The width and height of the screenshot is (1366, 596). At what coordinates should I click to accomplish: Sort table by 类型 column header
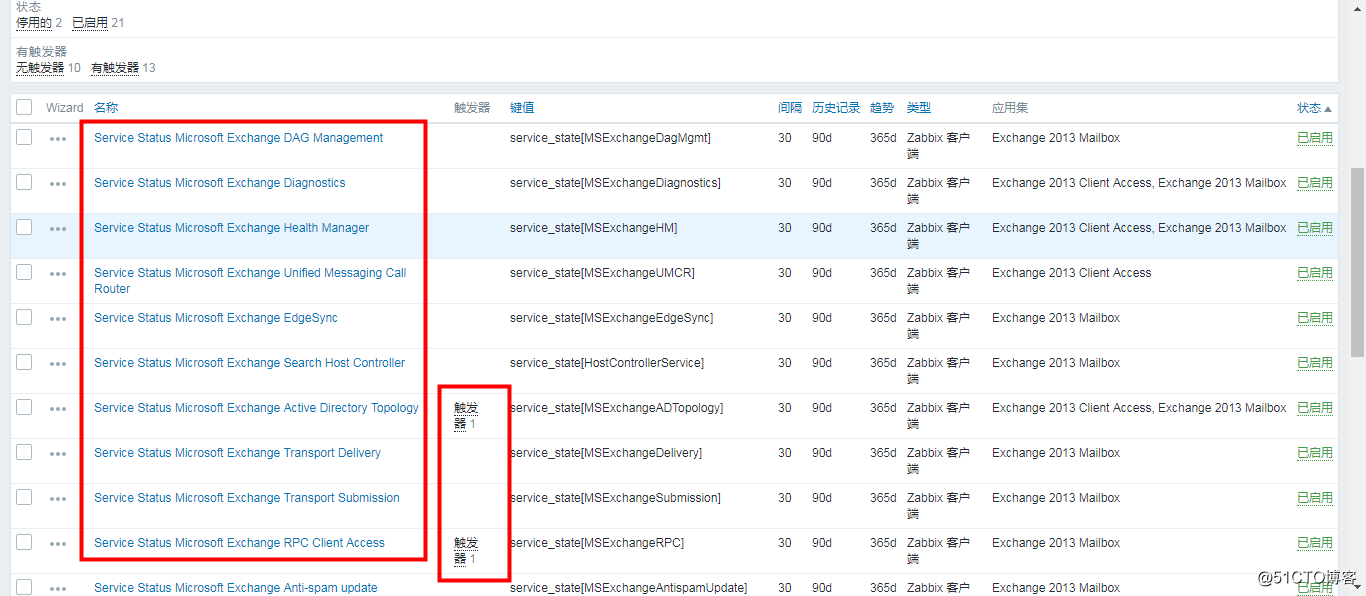pyautogui.click(x=919, y=108)
